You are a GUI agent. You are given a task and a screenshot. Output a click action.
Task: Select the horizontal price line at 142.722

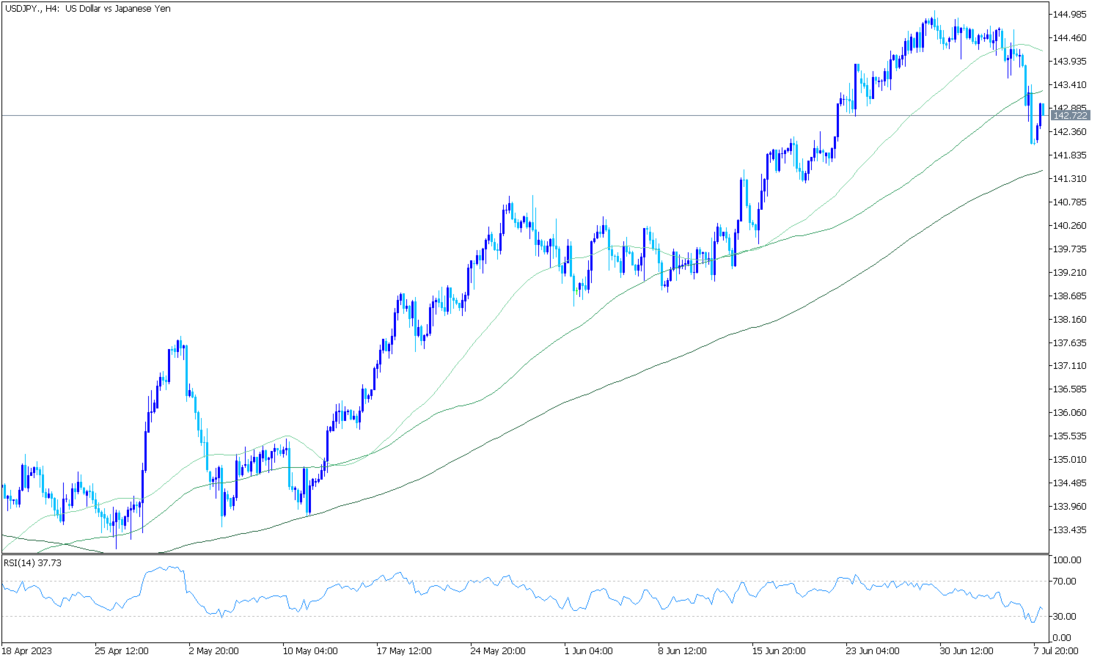[525, 115]
